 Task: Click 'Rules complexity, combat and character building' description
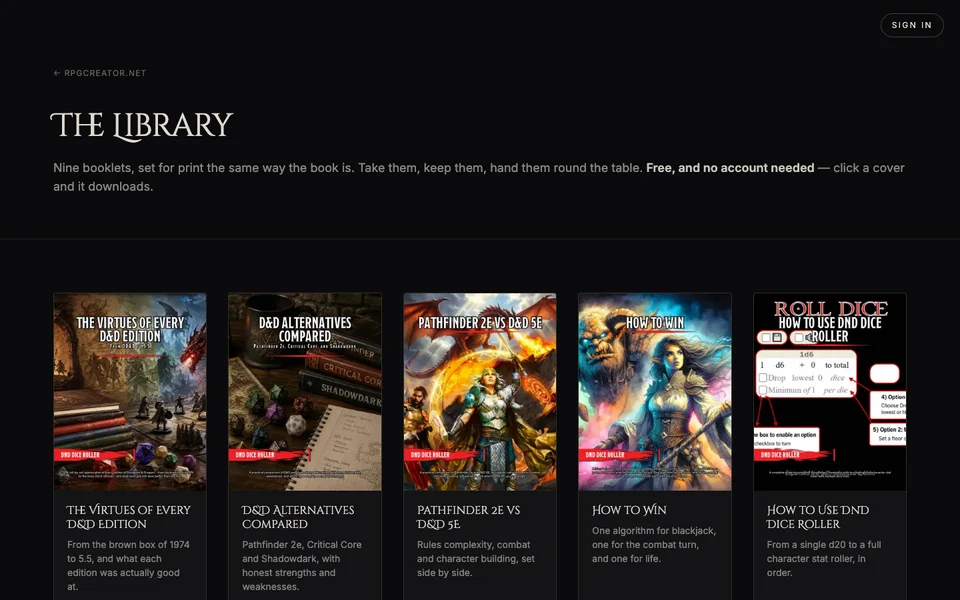[476, 558]
